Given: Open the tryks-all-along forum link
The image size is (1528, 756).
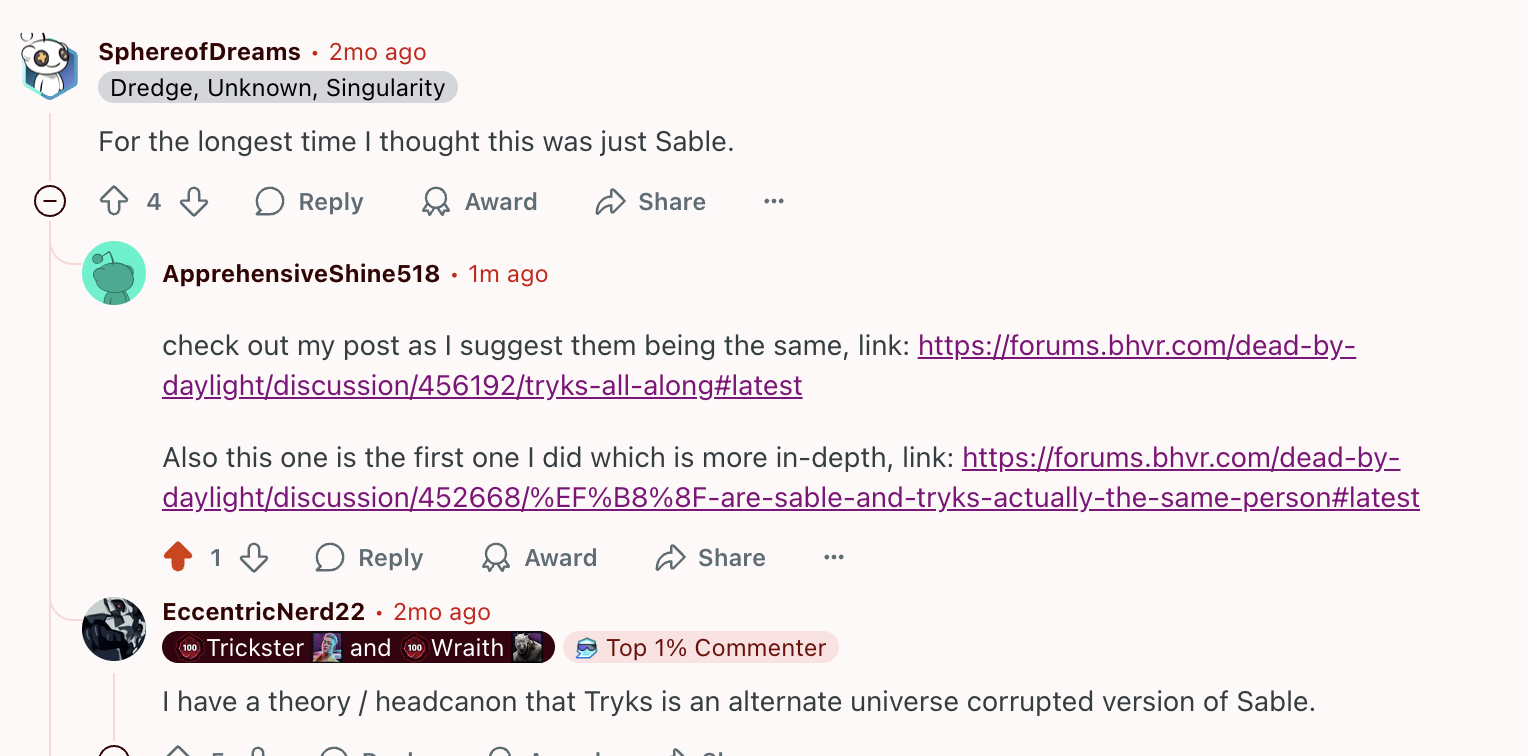Looking at the screenshot, I should pos(1137,346).
